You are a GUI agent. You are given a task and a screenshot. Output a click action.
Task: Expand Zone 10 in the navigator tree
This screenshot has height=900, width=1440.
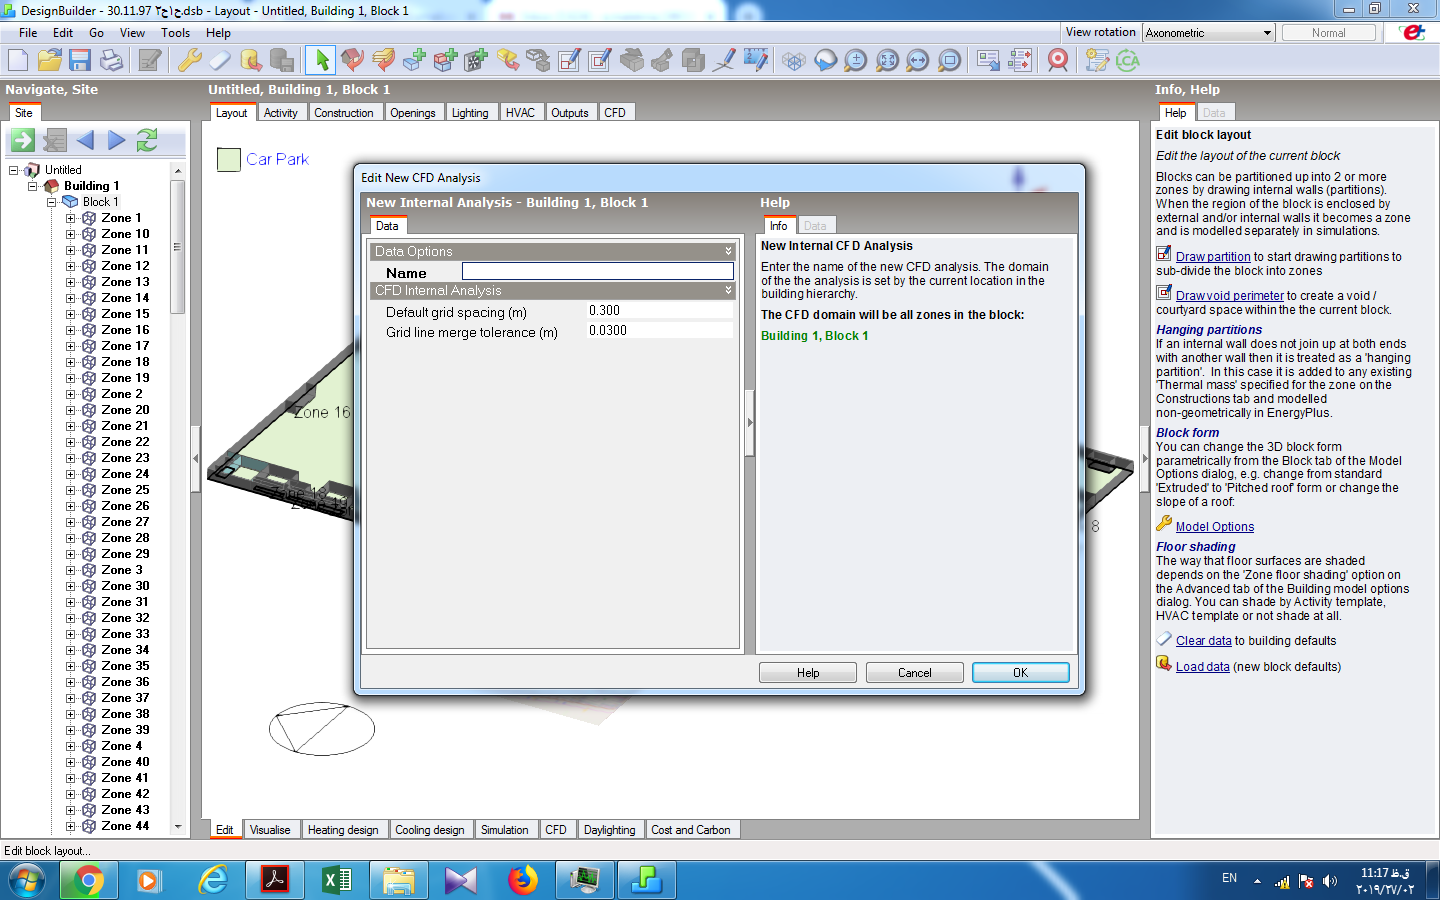[x=71, y=234]
